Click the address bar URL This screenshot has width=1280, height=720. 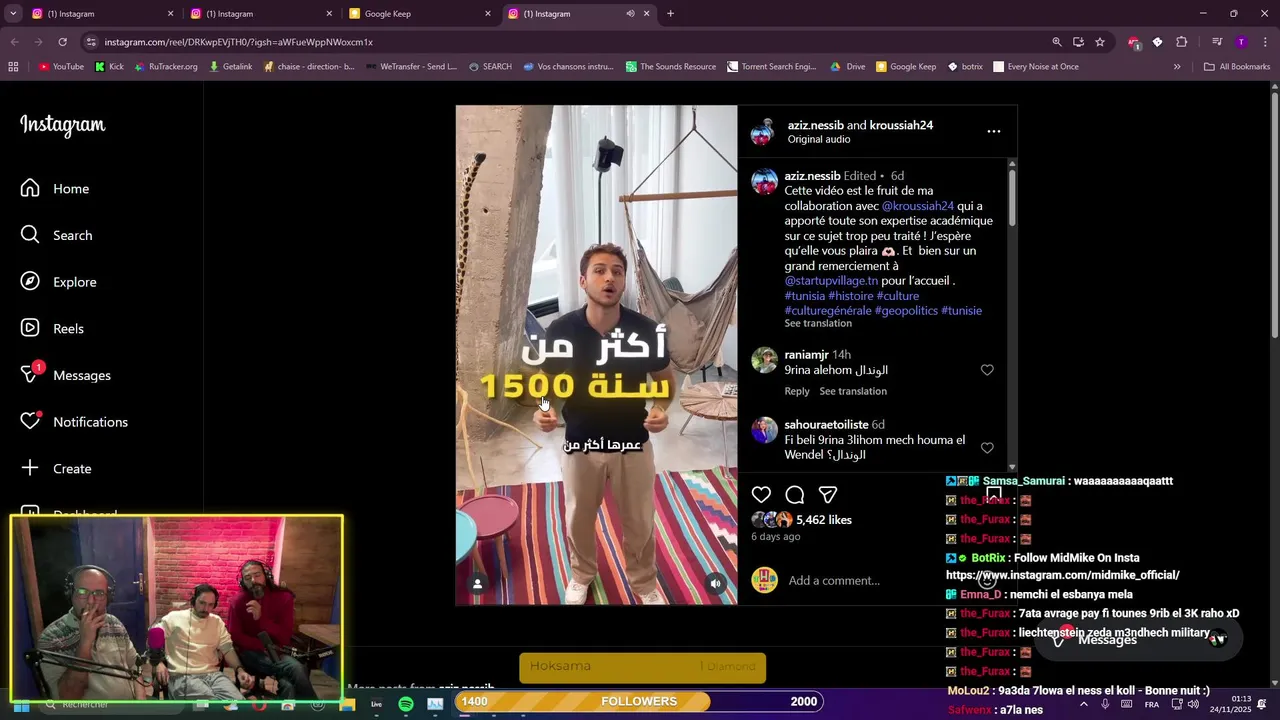pos(239,42)
